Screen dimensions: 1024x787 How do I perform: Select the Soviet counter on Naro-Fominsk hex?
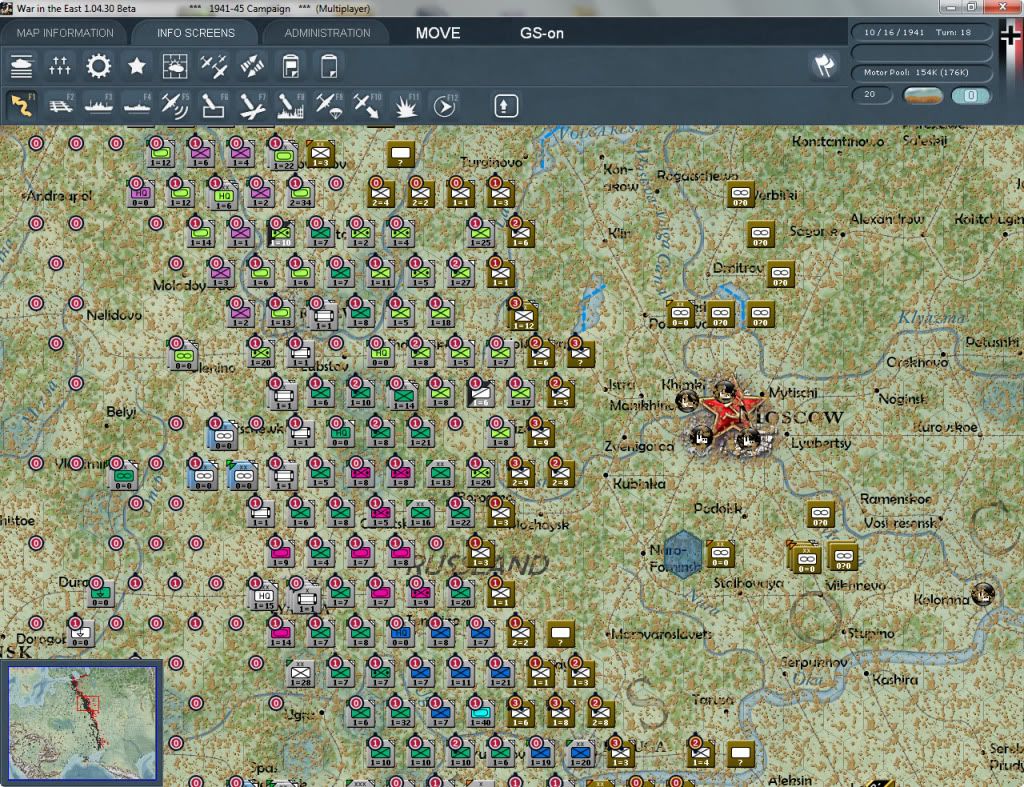pos(720,553)
